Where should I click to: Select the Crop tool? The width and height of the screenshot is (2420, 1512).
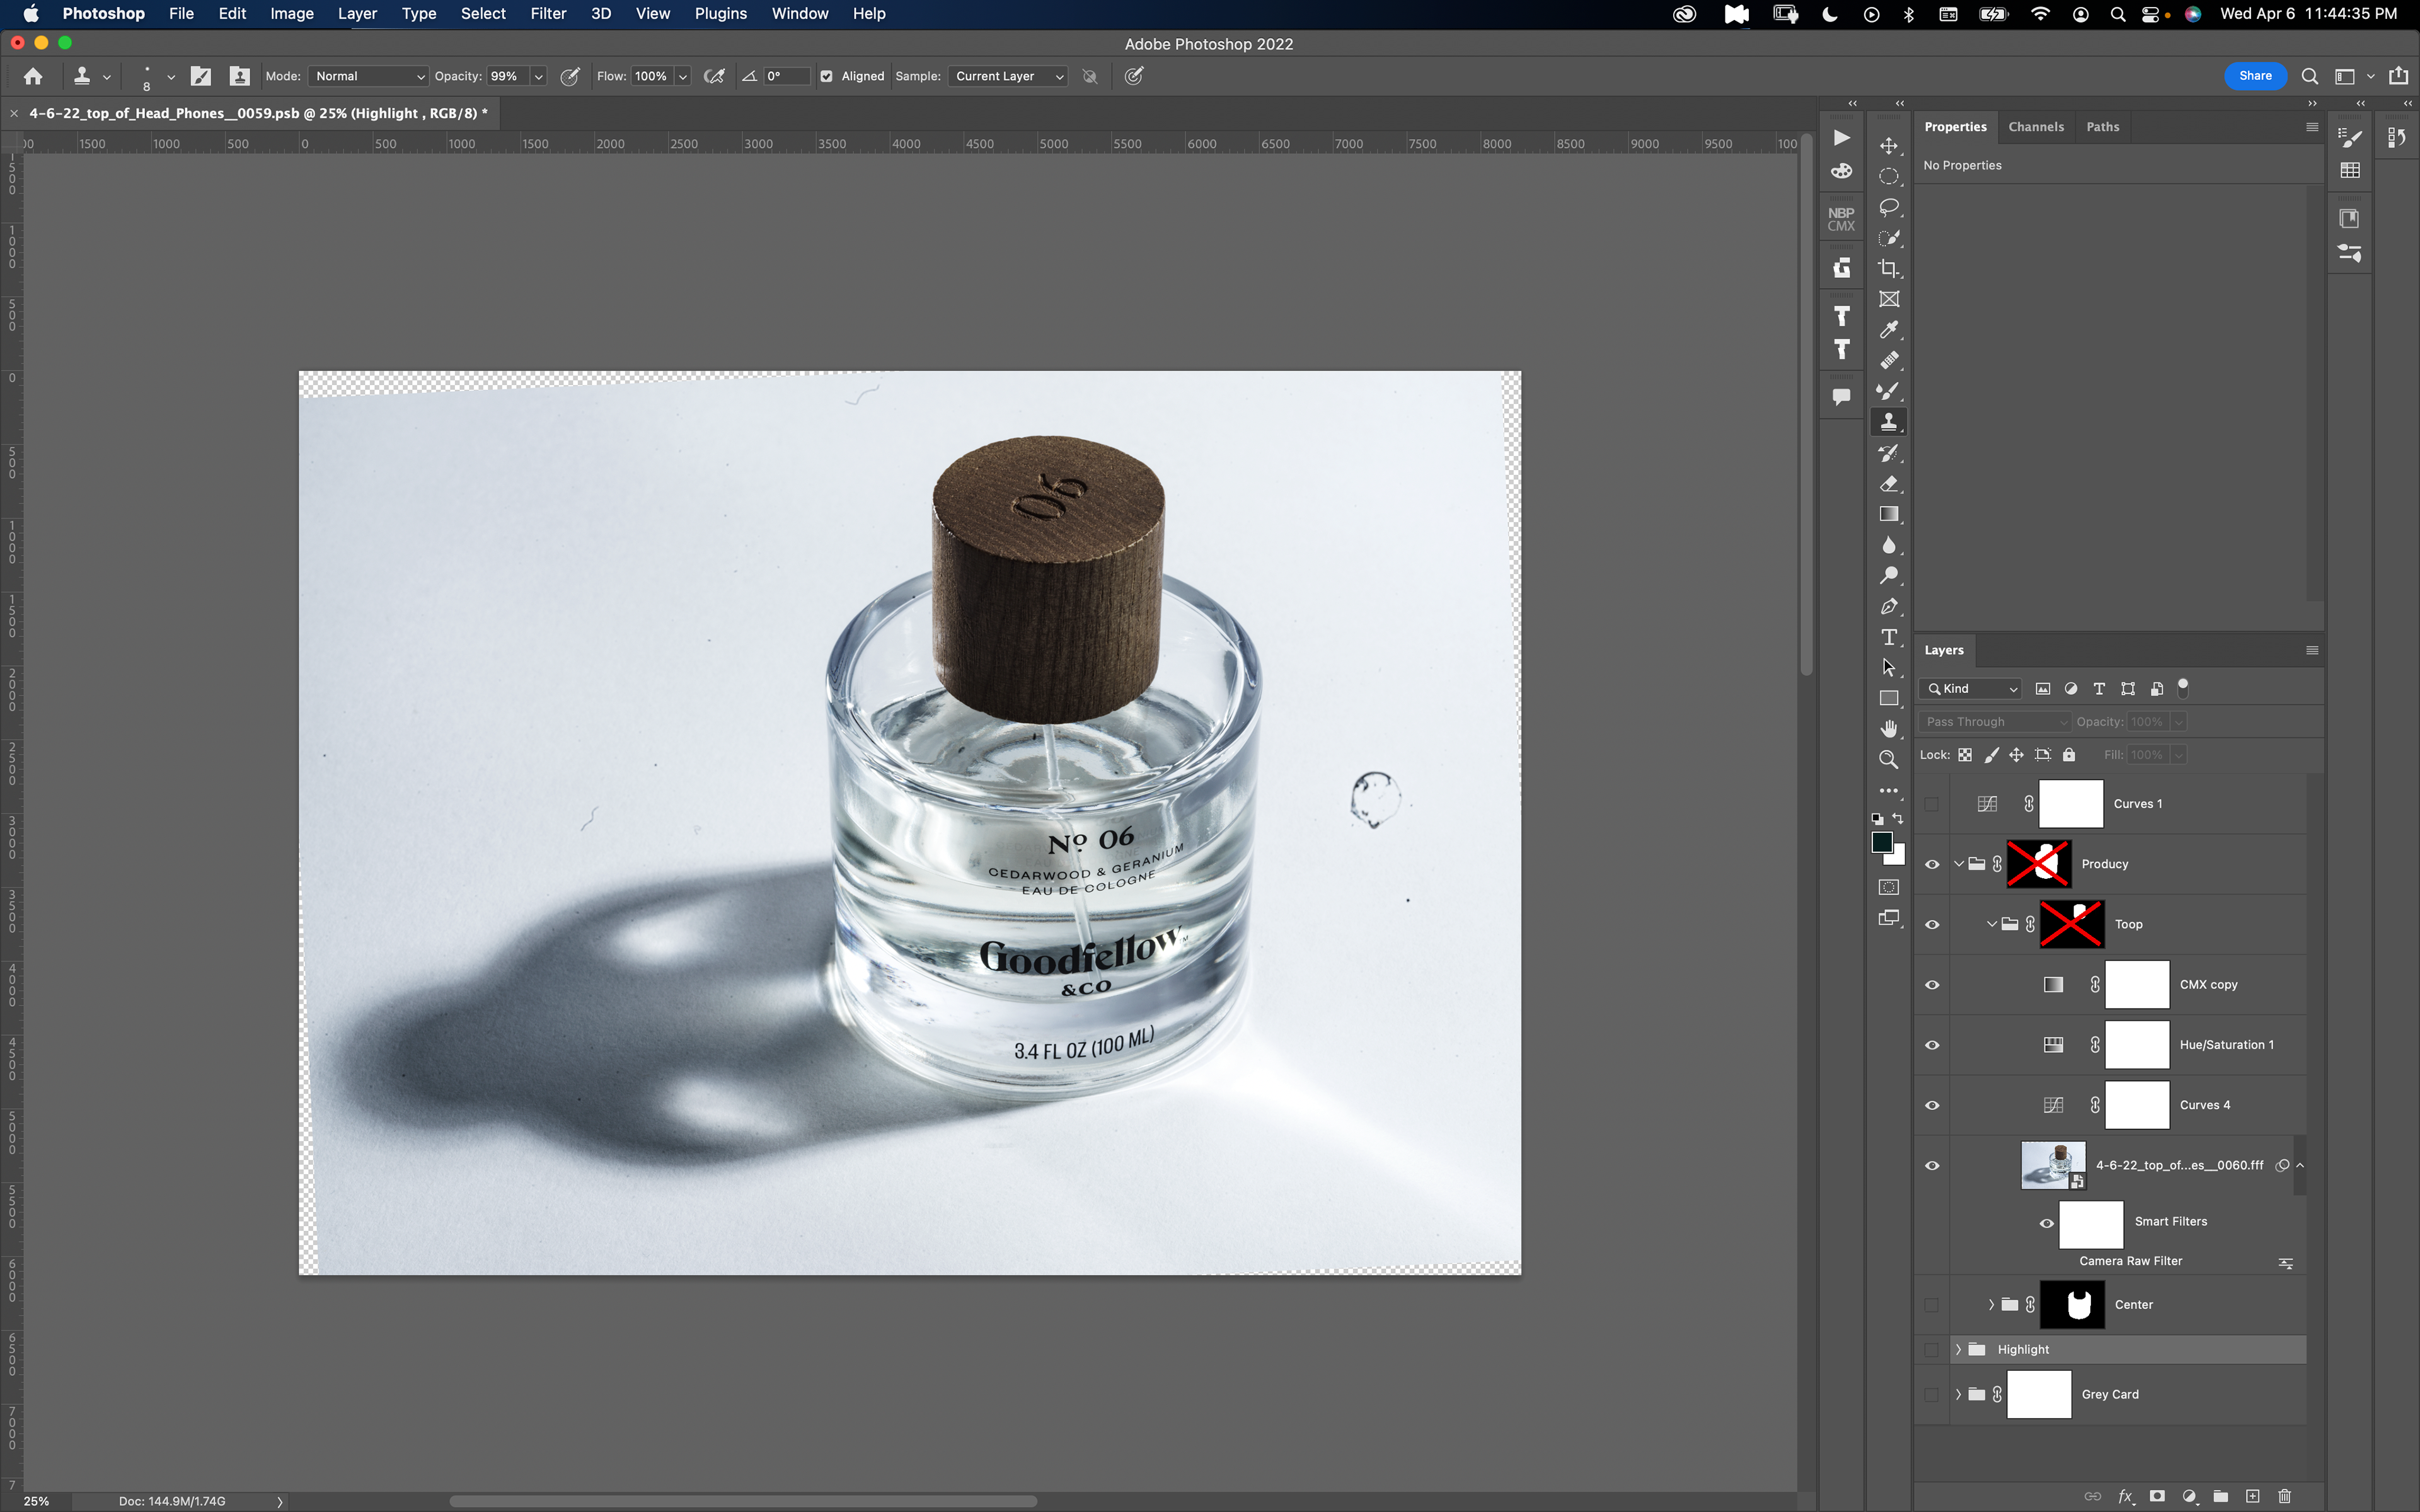click(1888, 268)
